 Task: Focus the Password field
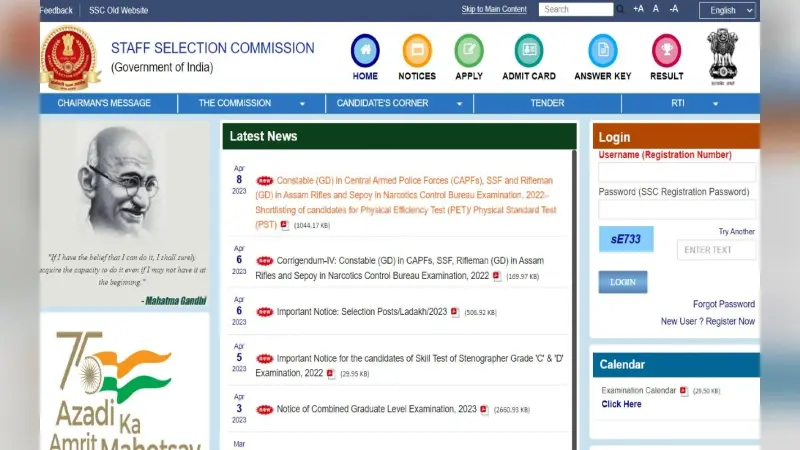point(677,210)
